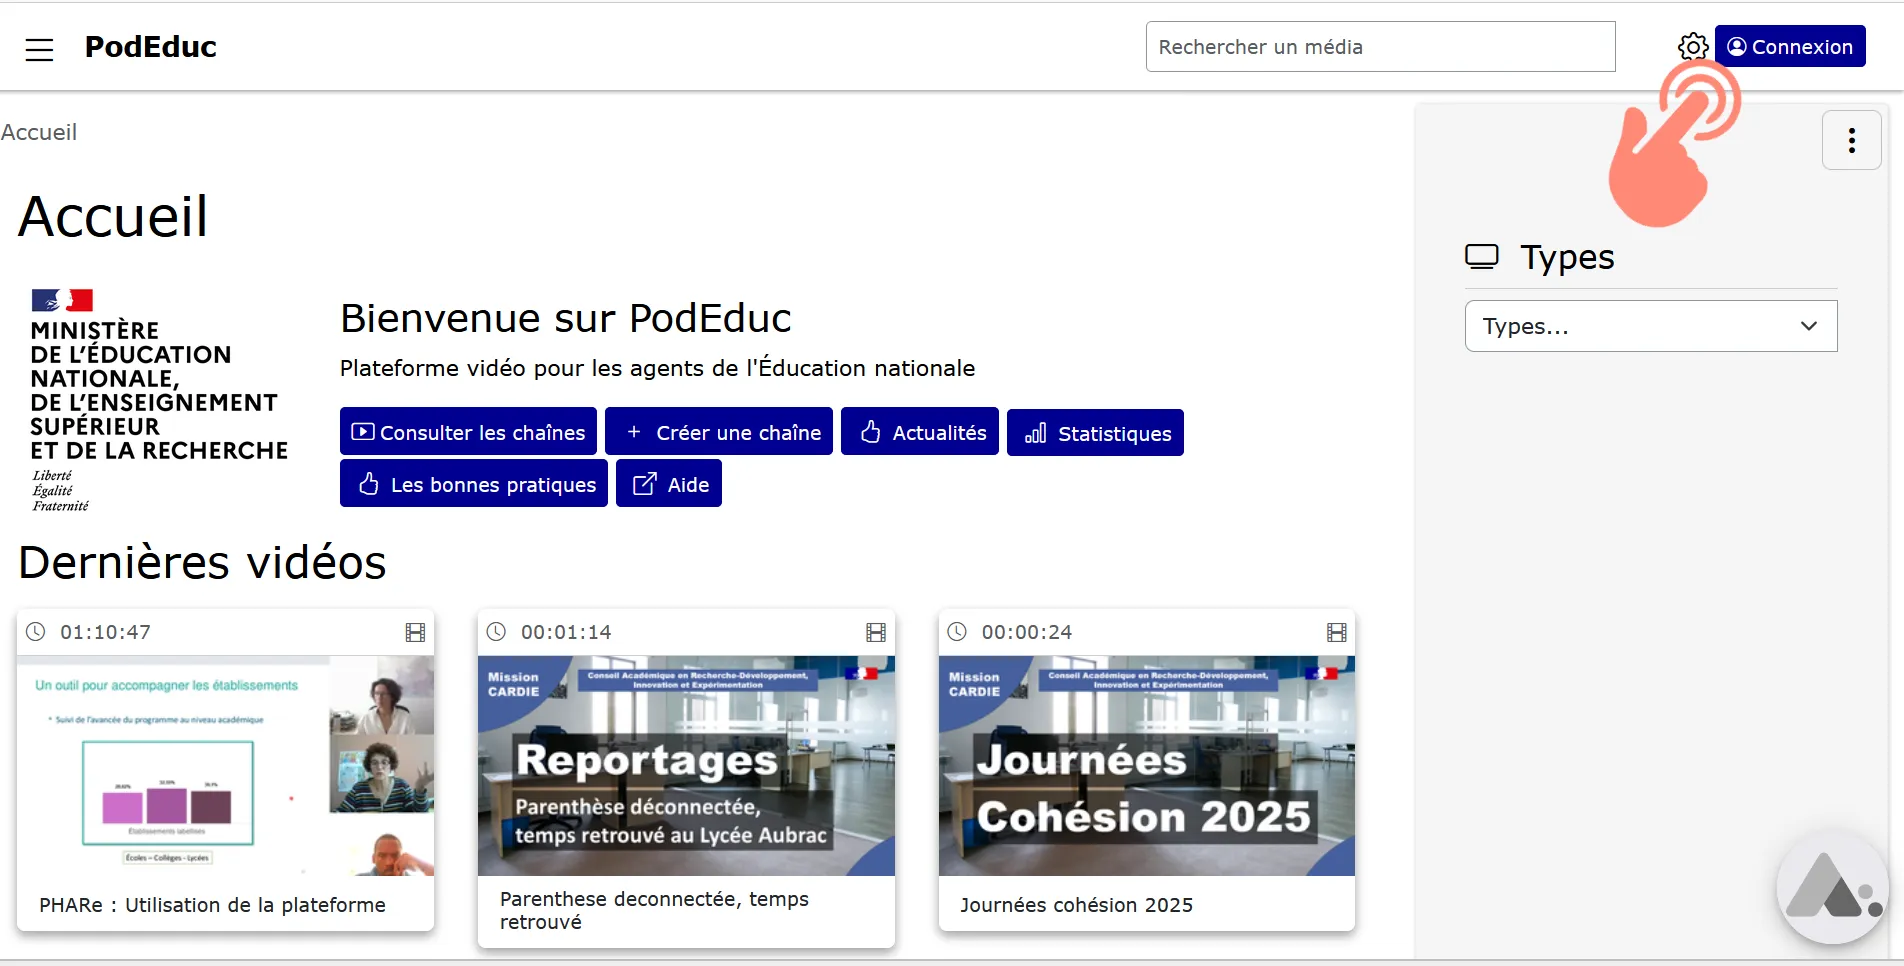
Task: Click the title PHARe : Utilisation de la plateforme
Action: (x=212, y=905)
